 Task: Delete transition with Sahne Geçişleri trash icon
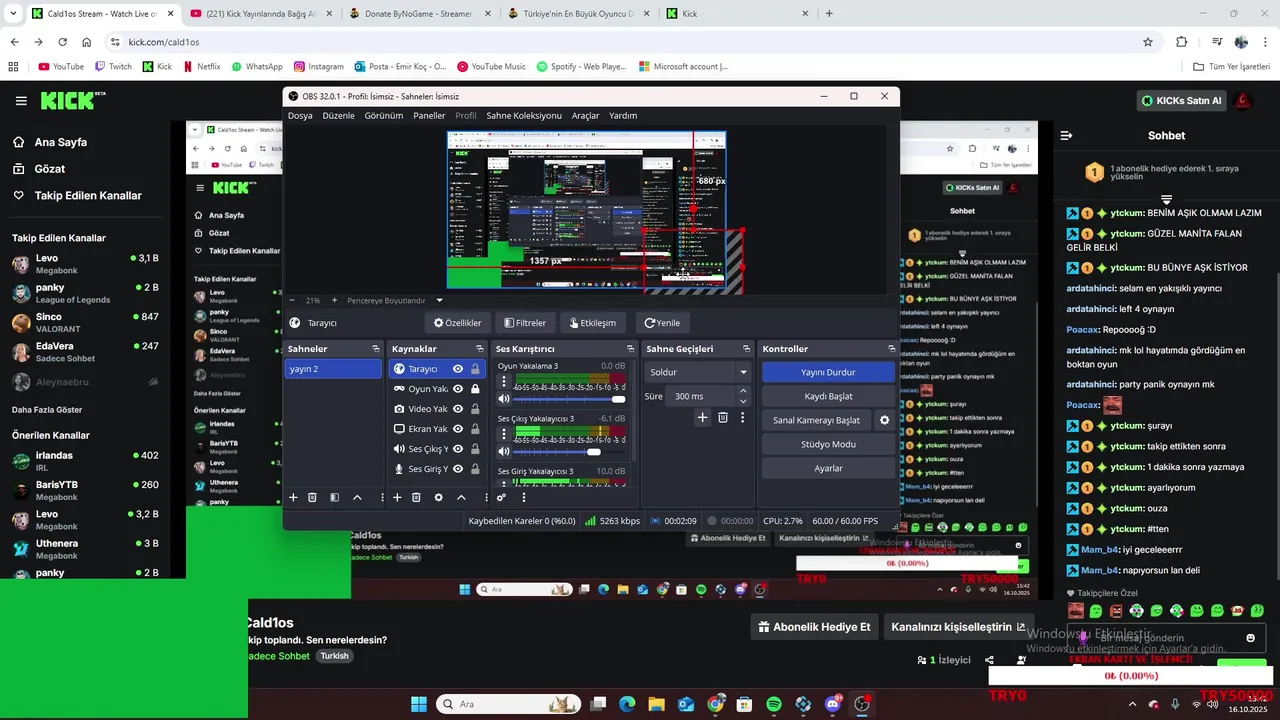723,418
